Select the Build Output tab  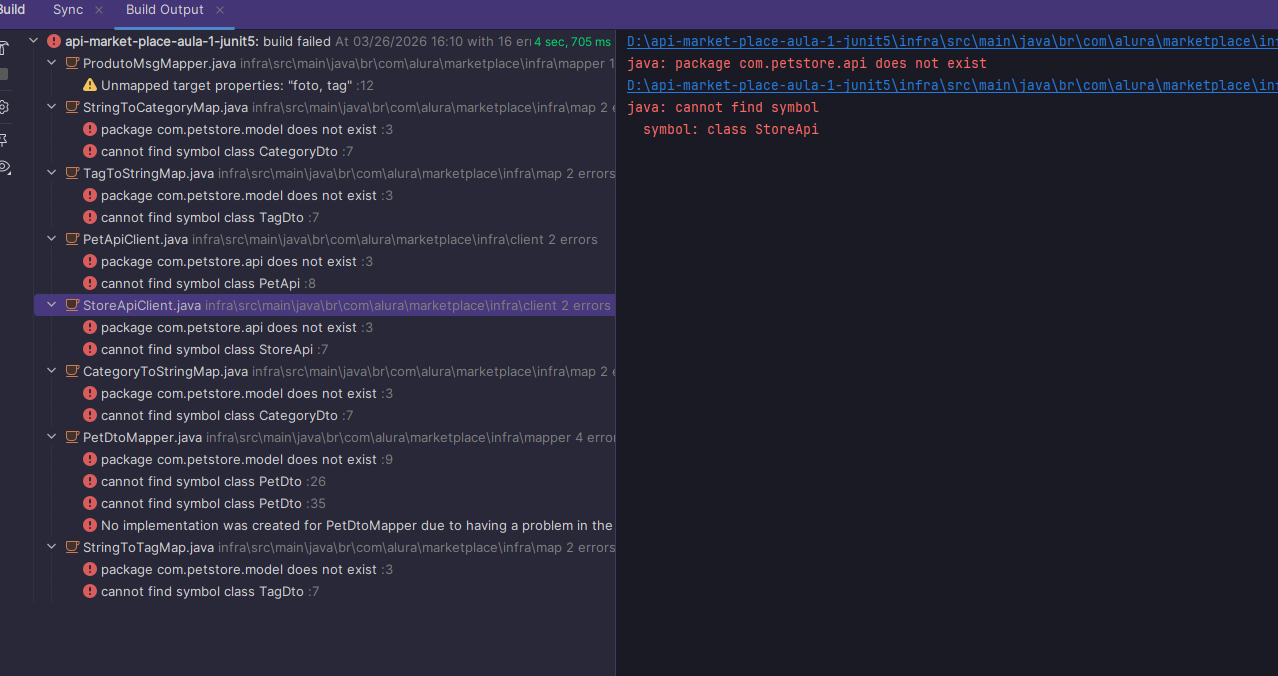[164, 10]
